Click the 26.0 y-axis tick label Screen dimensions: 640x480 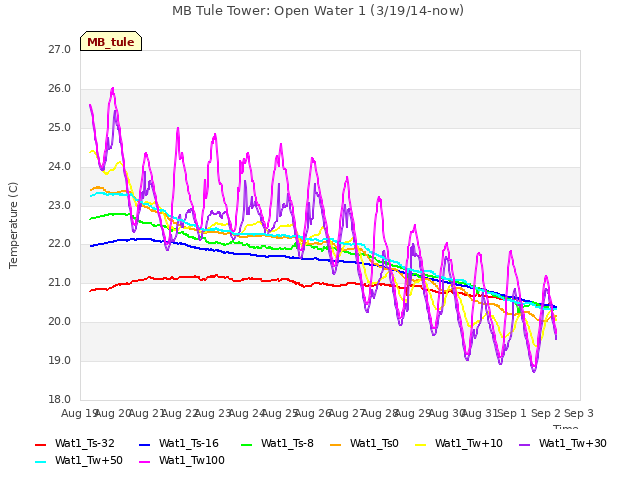pos(59,89)
